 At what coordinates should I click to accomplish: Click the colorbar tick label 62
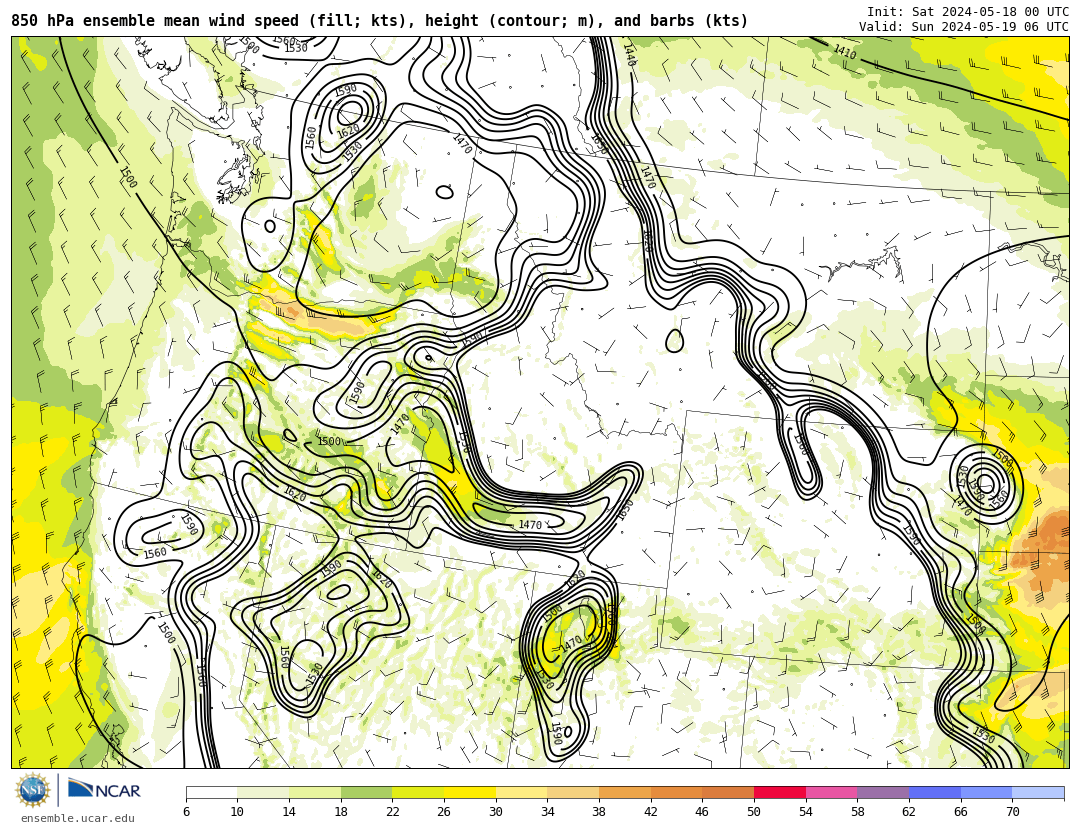pos(908,812)
